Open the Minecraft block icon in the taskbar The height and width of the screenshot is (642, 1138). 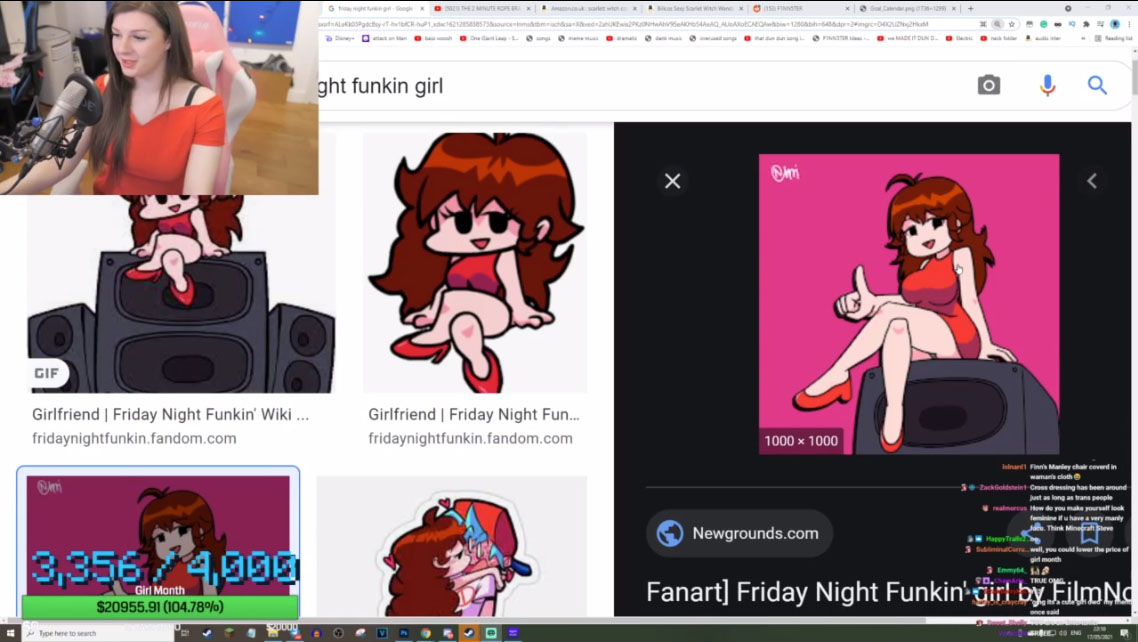[229, 633]
